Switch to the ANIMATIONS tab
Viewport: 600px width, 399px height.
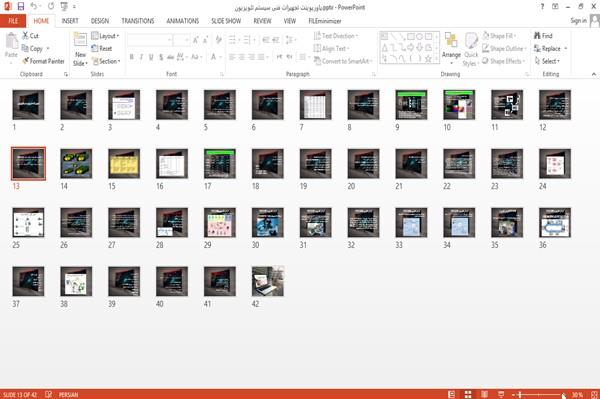183,21
